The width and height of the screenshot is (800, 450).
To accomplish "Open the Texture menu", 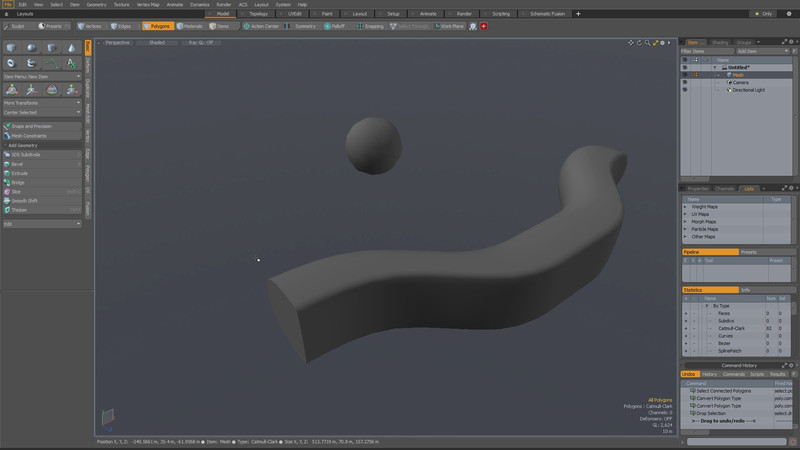I will point(121,5).
